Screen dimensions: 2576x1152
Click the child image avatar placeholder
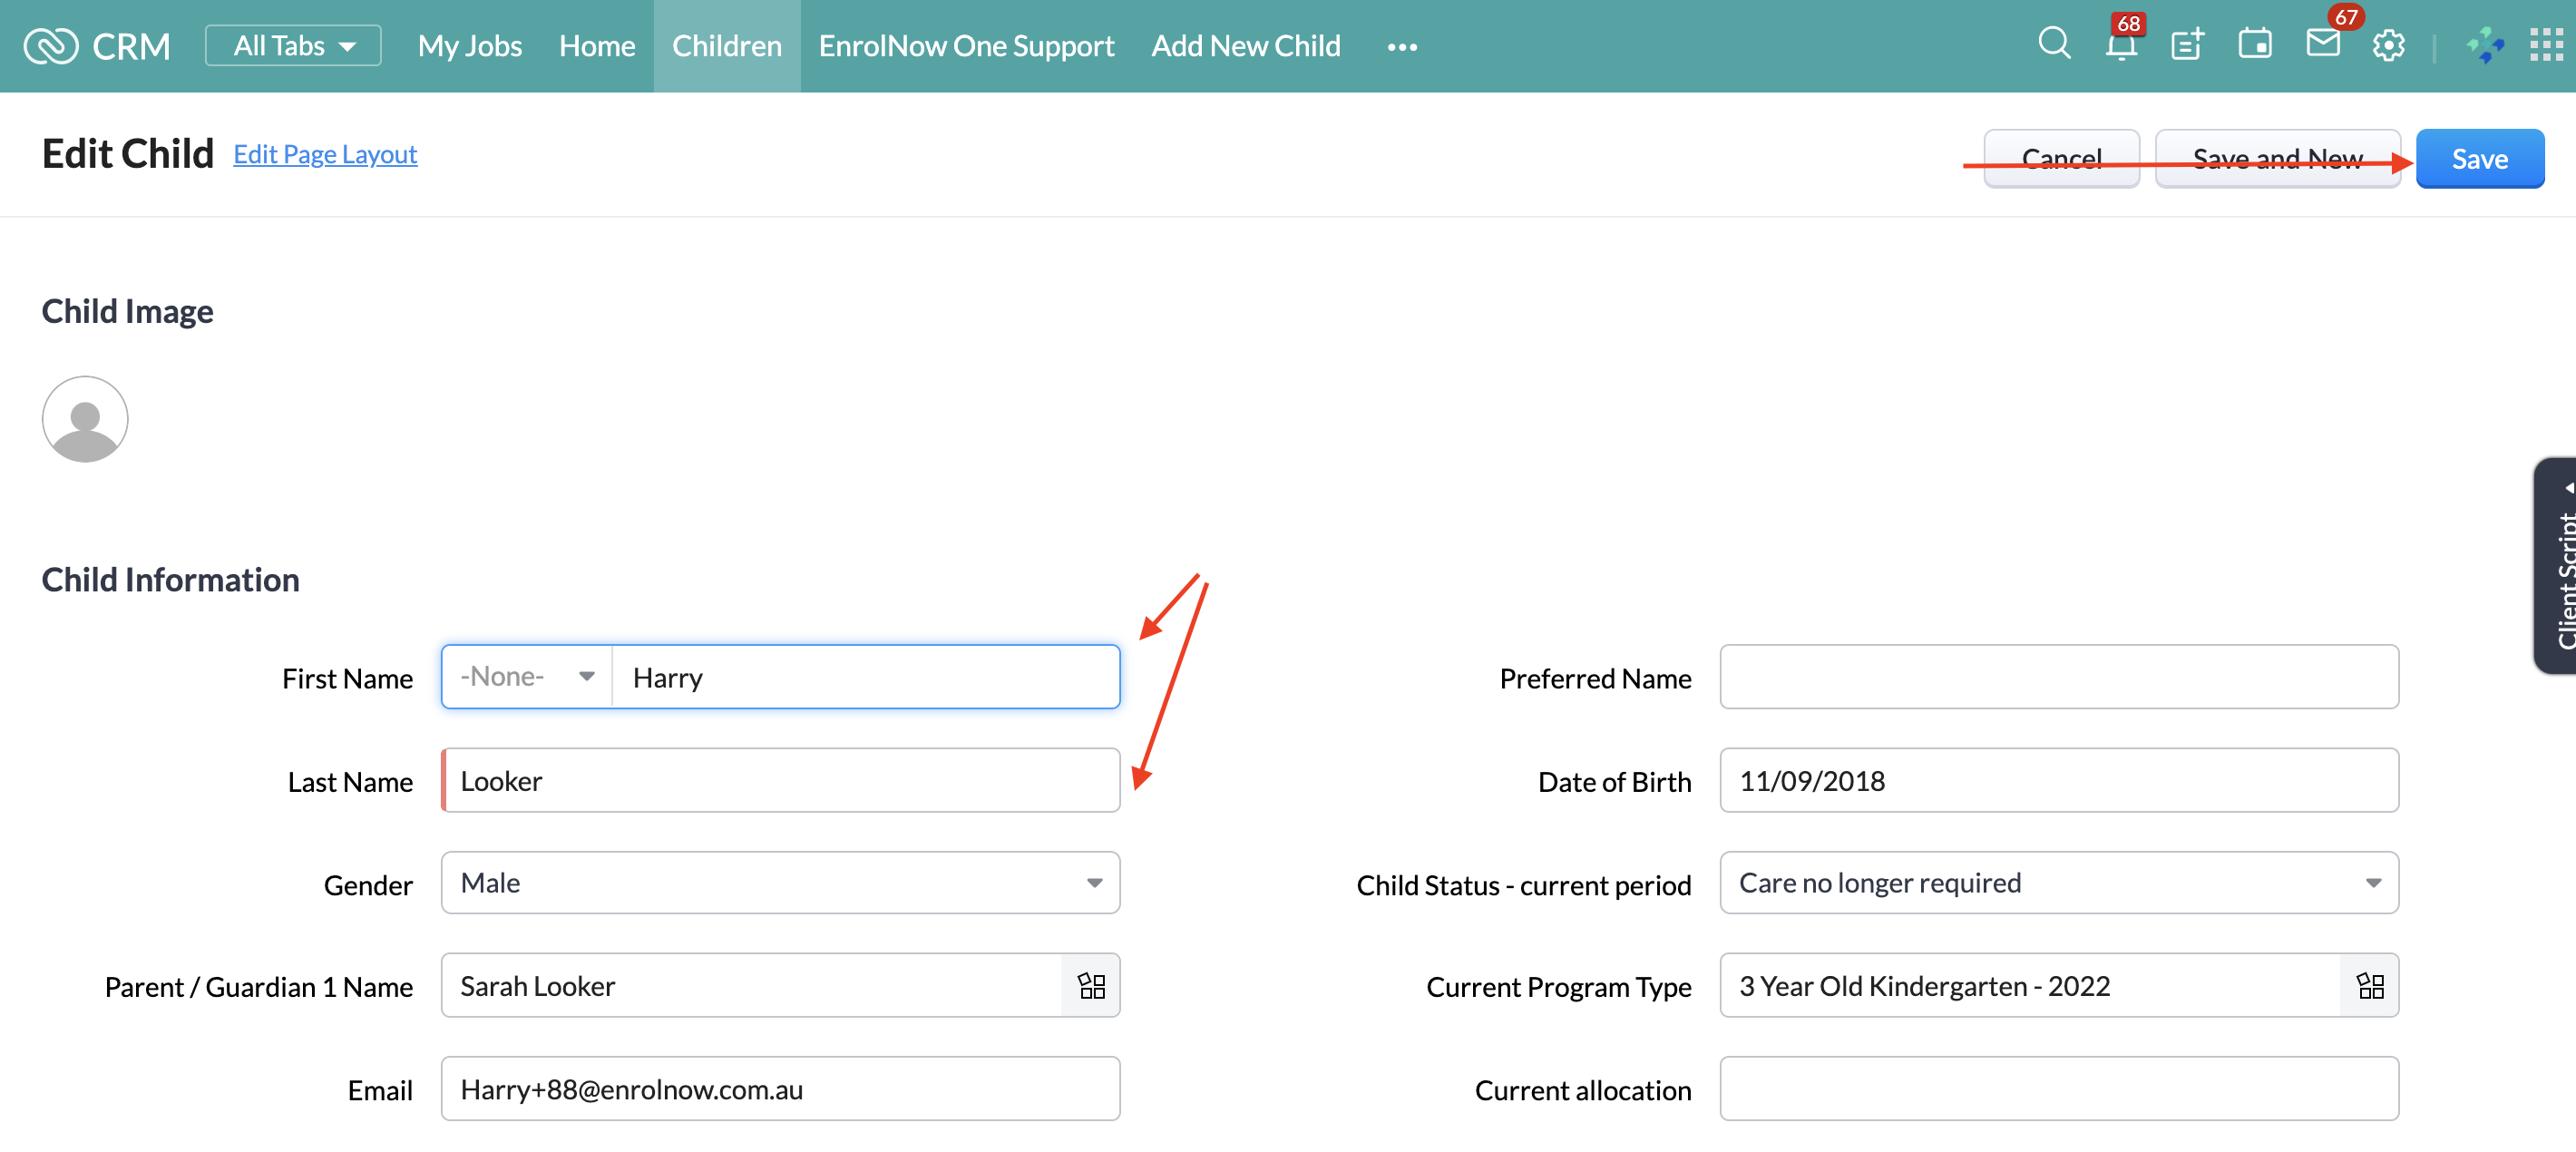85,419
